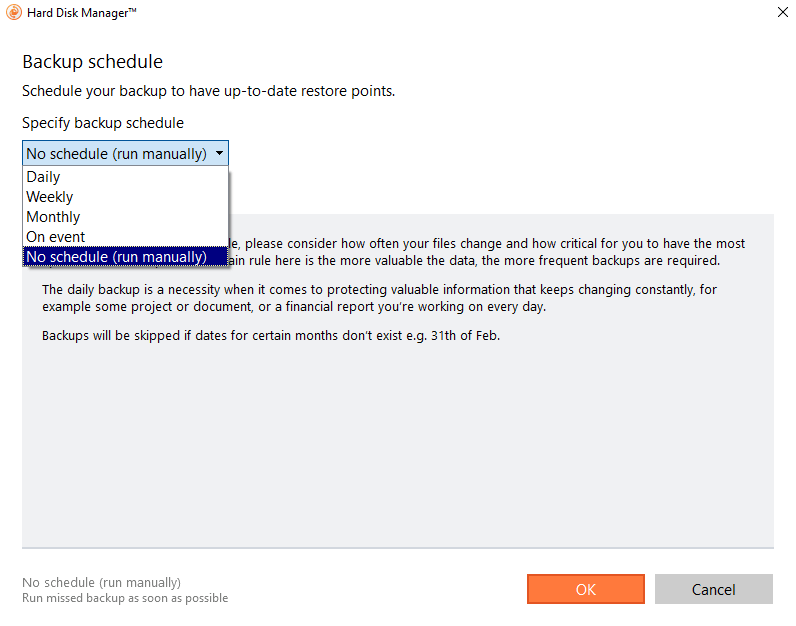Click the 'Backups will be skipped' note
Viewport: 796px width, 626px height.
click(271, 336)
